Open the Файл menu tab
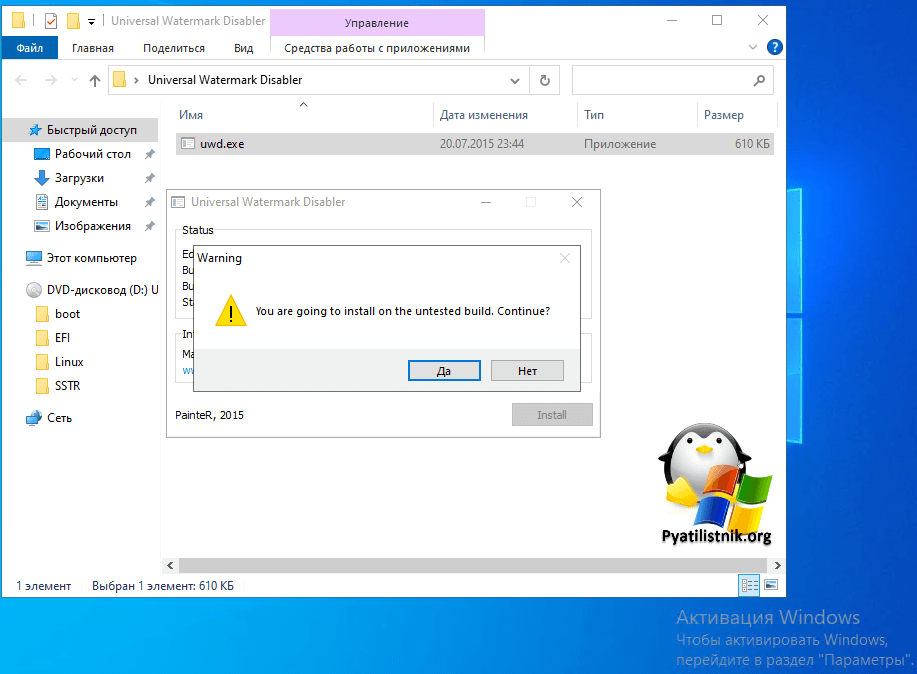Image resolution: width=917 pixels, height=674 pixels. tap(30, 48)
